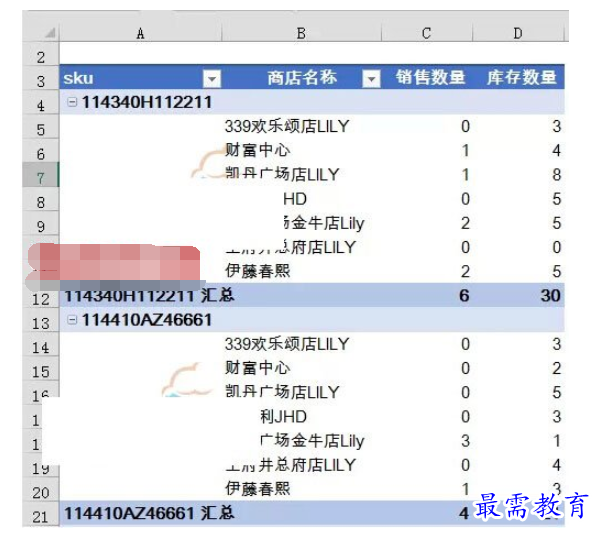Click 财富中心 in row 6

tap(257, 150)
